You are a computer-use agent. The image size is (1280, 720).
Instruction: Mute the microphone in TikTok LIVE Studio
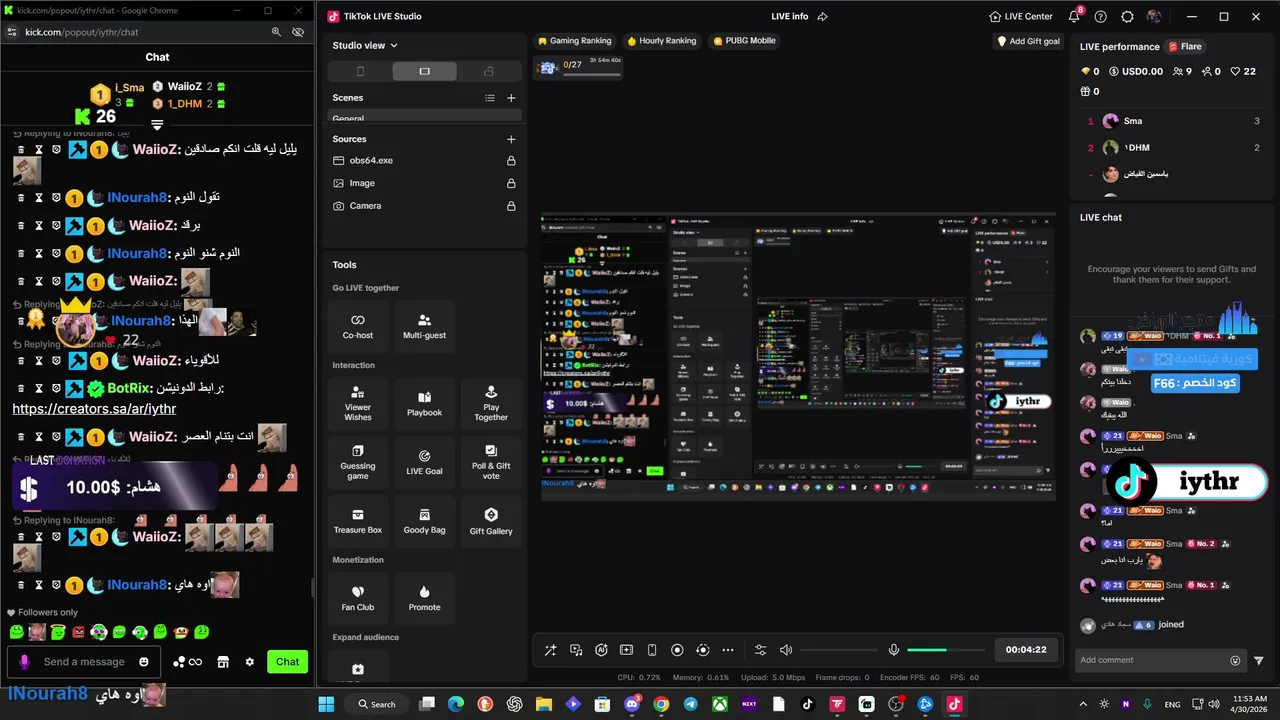894,650
